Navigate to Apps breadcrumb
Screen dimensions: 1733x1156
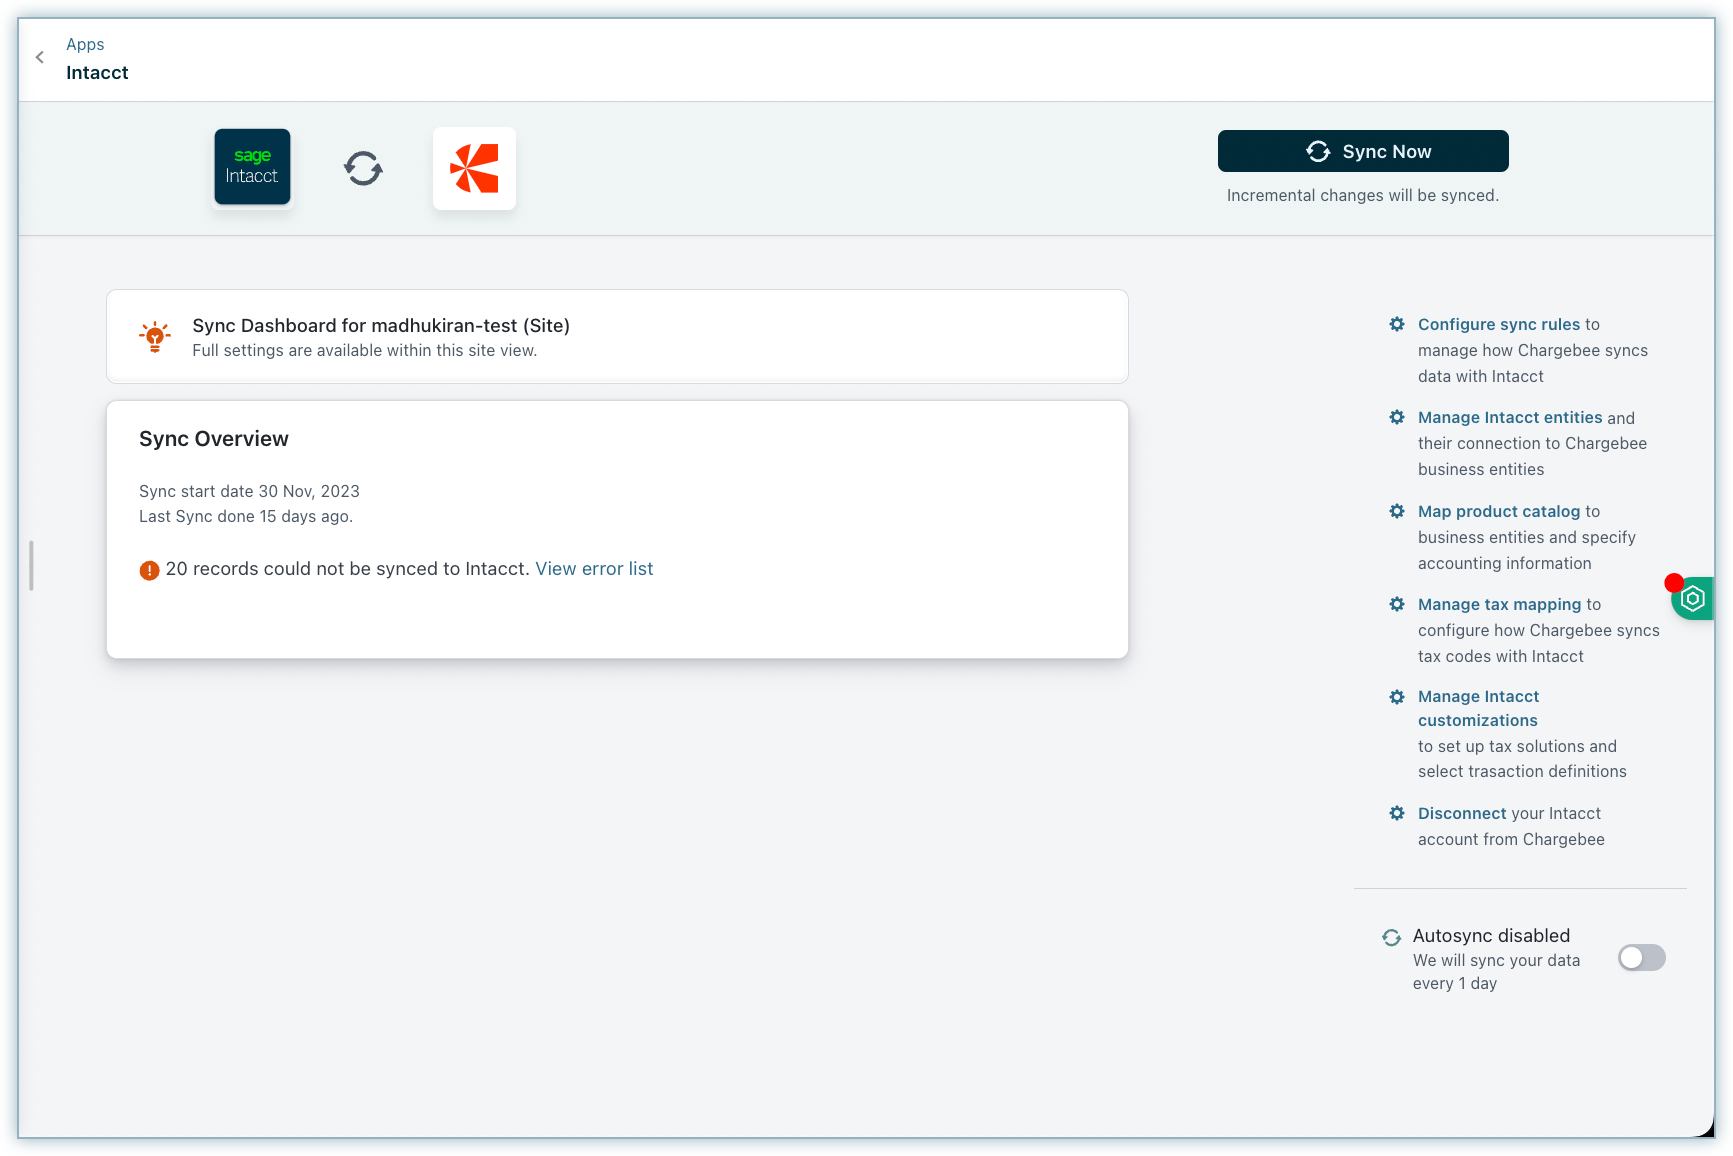85,44
